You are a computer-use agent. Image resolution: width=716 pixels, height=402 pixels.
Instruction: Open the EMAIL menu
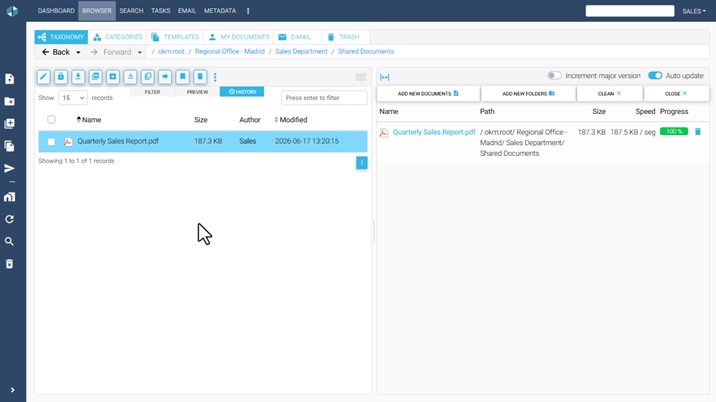(x=187, y=11)
